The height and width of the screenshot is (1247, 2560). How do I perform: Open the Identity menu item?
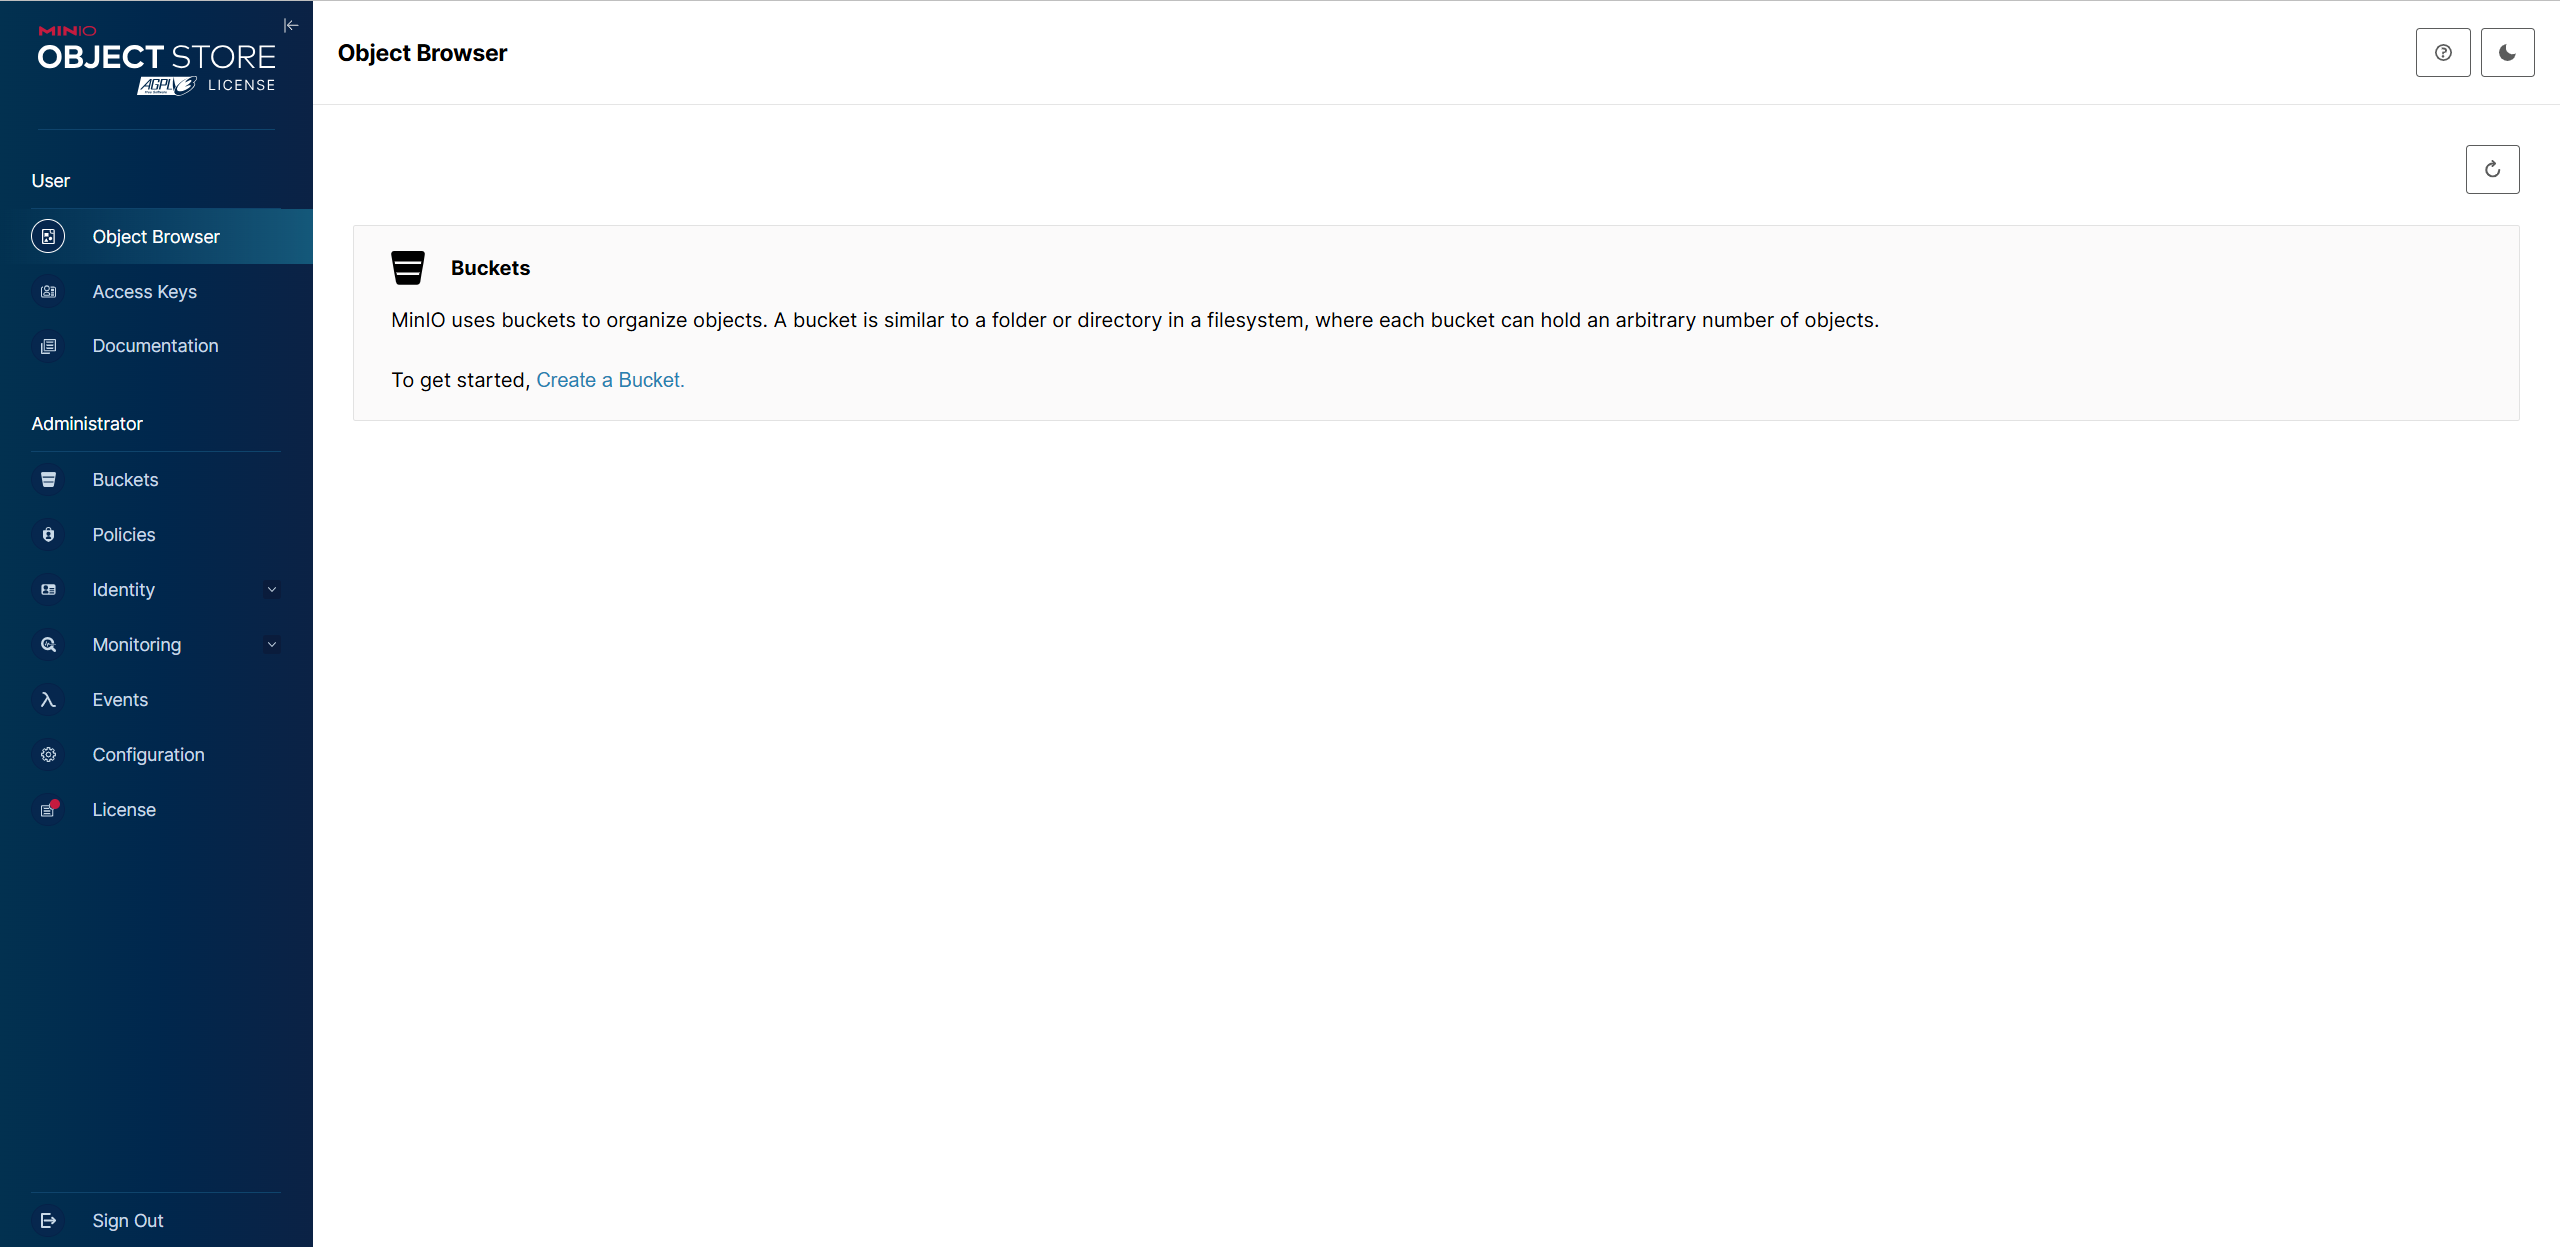(x=124, y=590)
